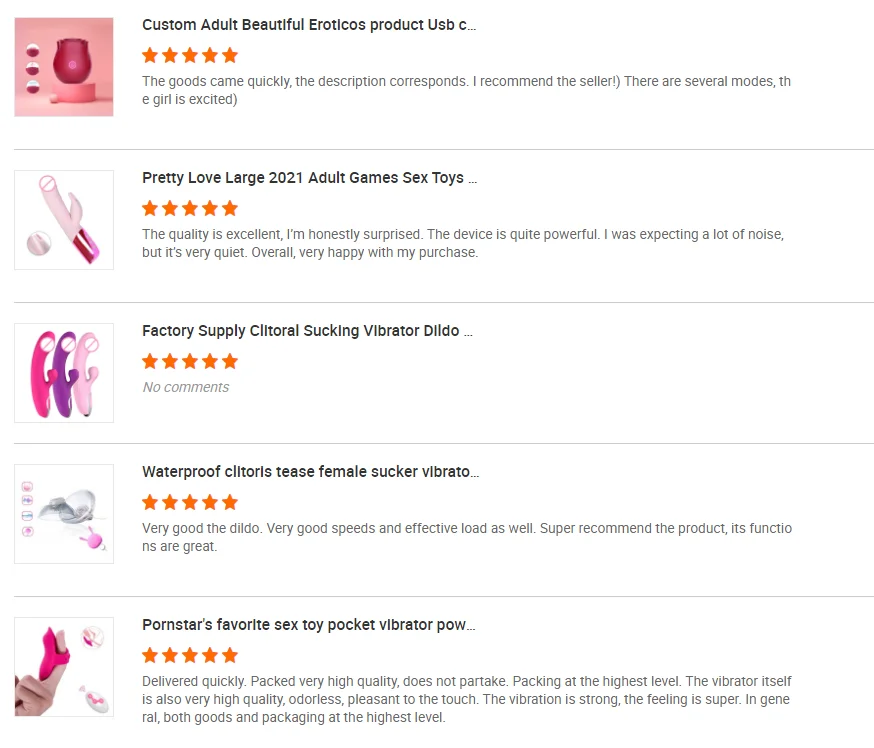Click the star rating under the "Custom Adult Beautiful" title
Screen dimensions: 874x748
coord(190,55)
